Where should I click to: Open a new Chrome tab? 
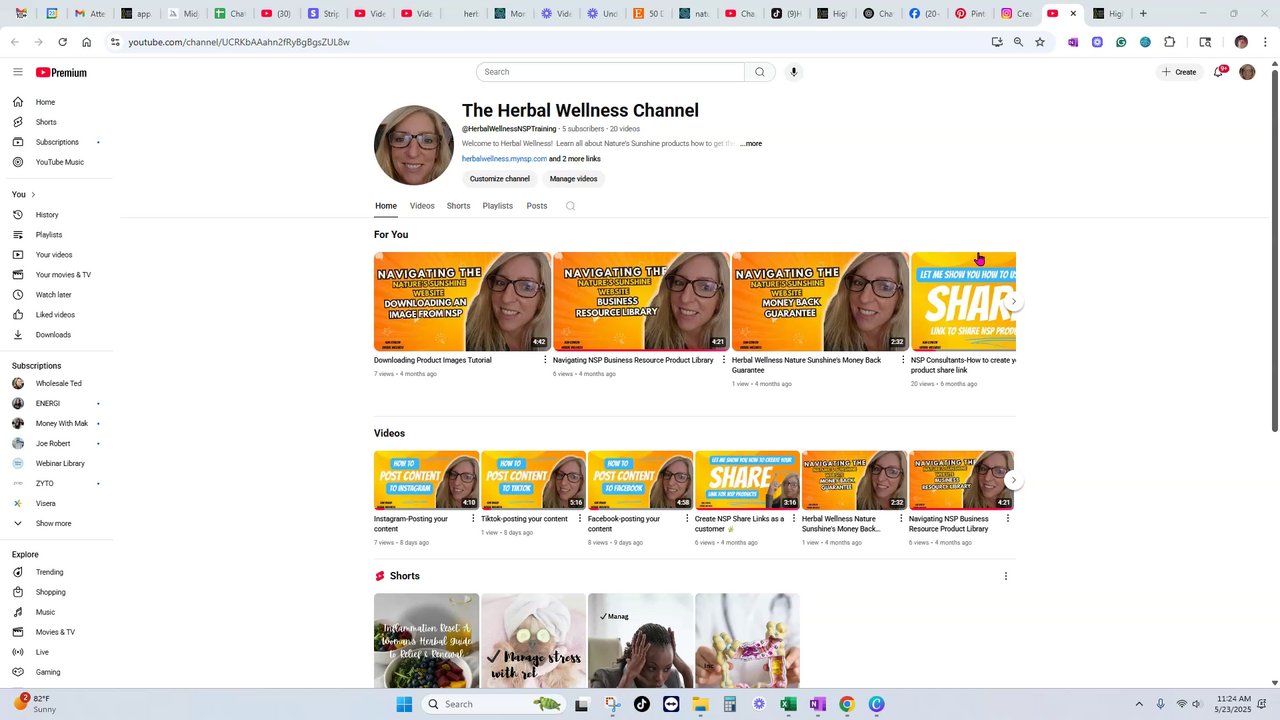point(1143,13)
